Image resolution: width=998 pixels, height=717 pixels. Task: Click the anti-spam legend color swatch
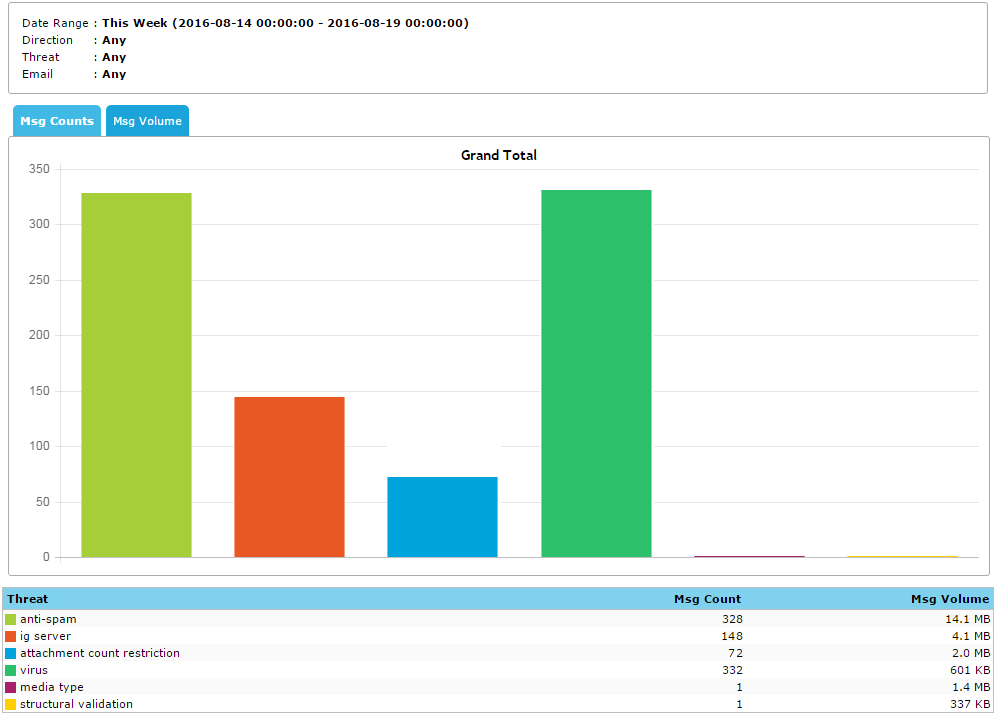coord(11,620)
